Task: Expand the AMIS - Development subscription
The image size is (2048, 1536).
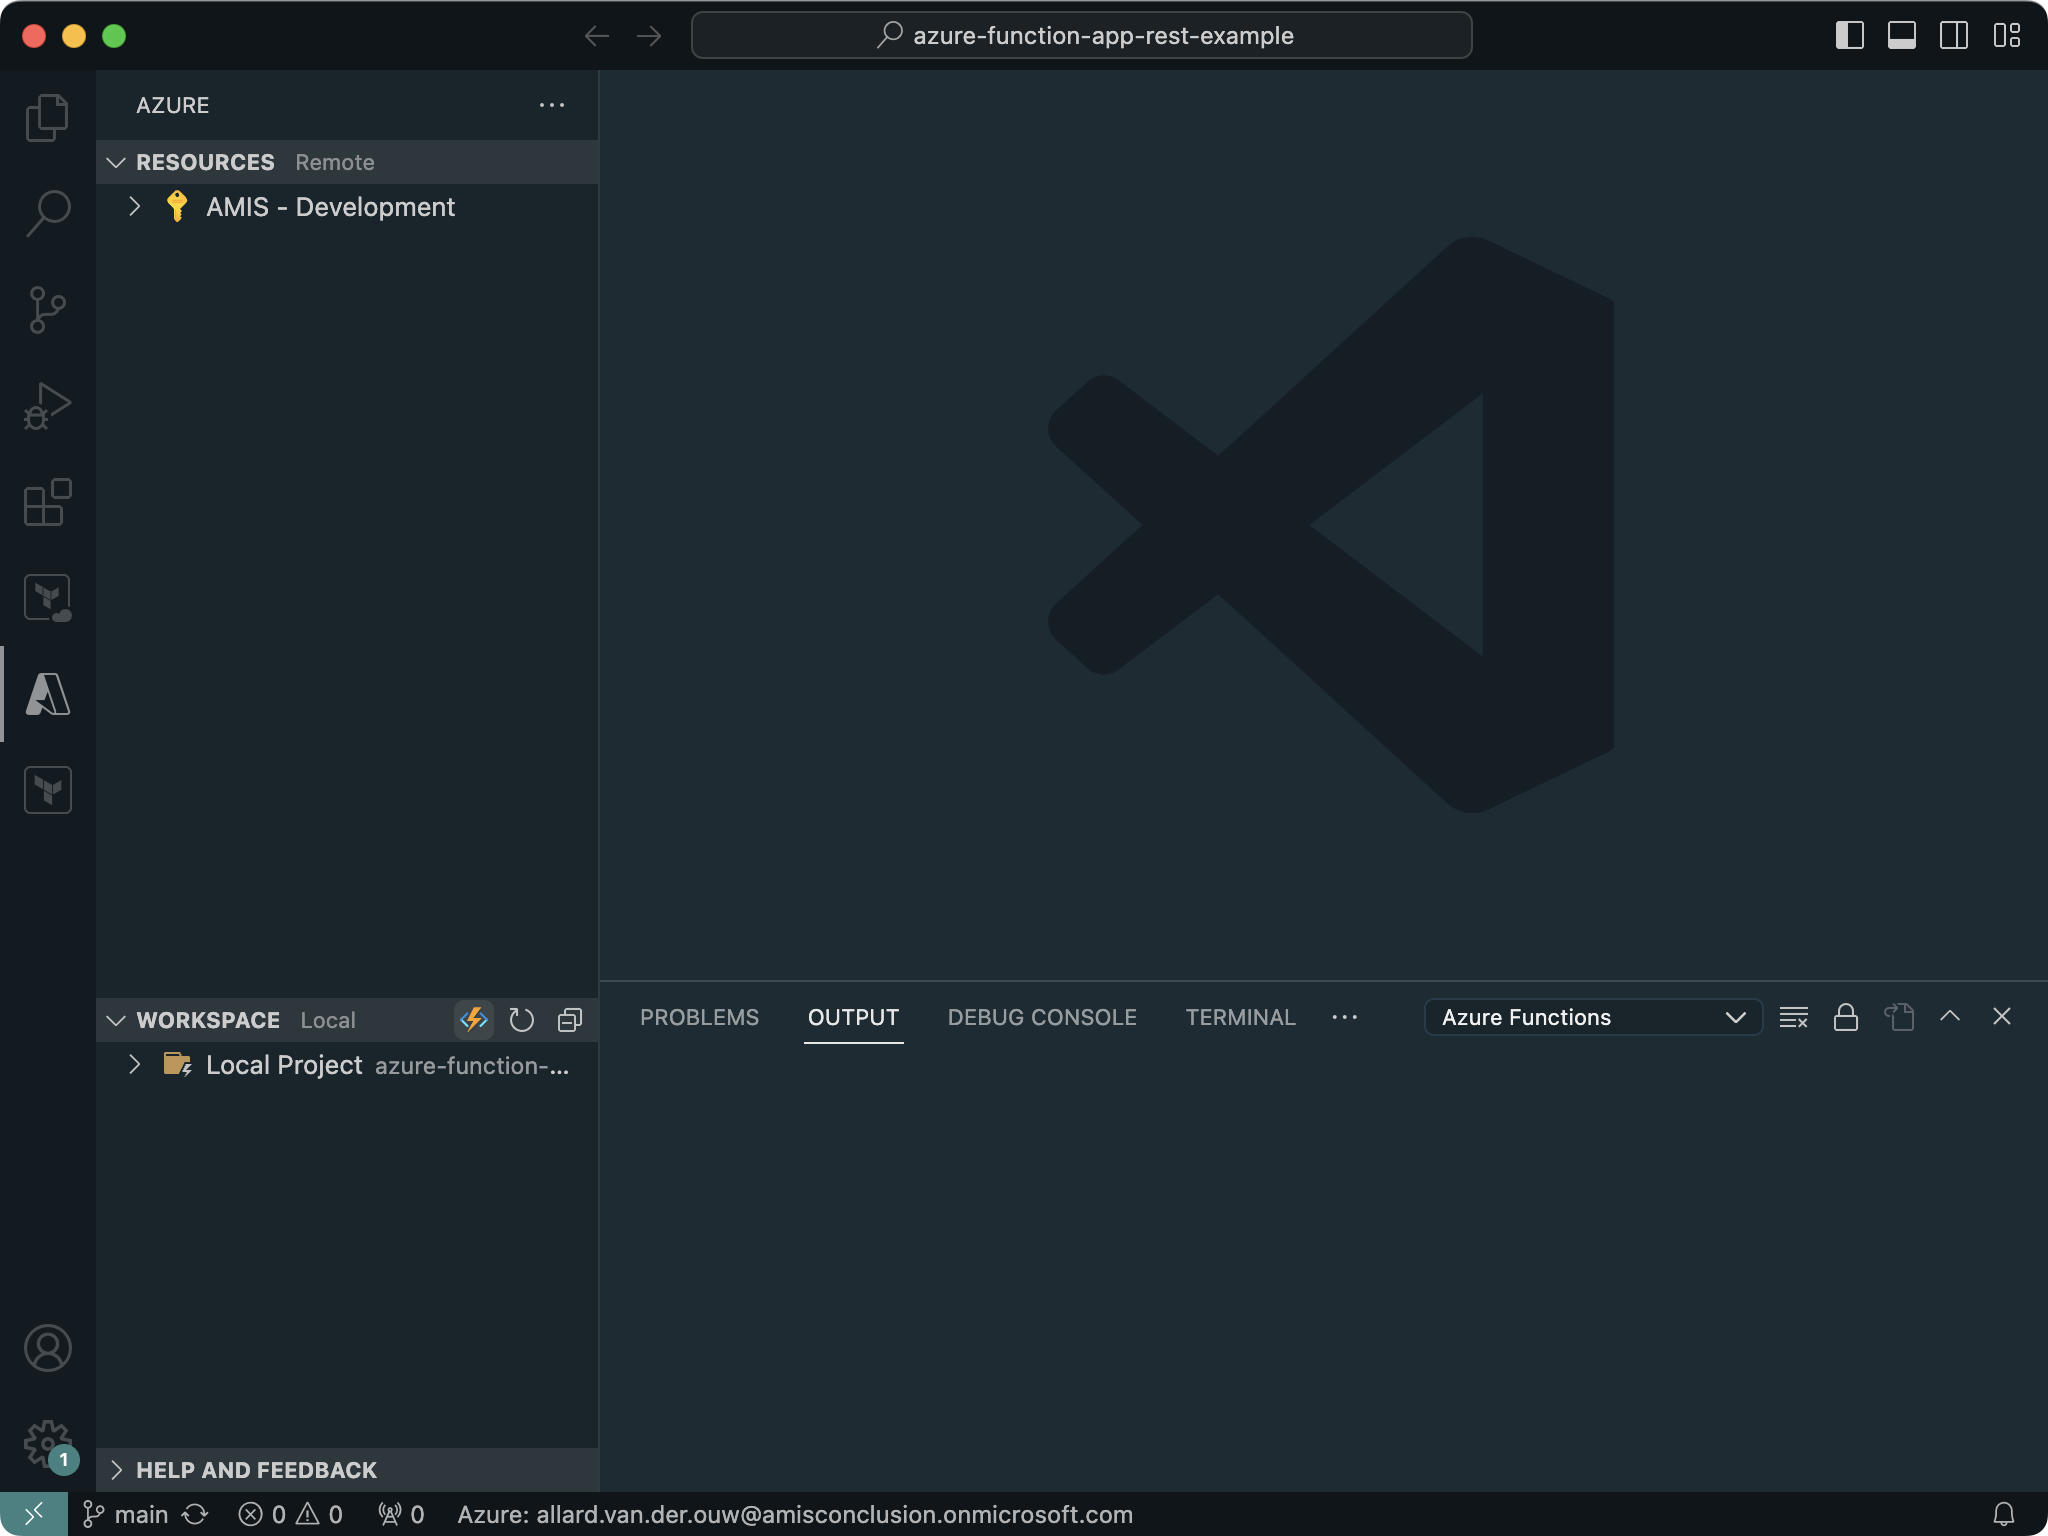Action: pyautogui.click(x=135, y=207)
